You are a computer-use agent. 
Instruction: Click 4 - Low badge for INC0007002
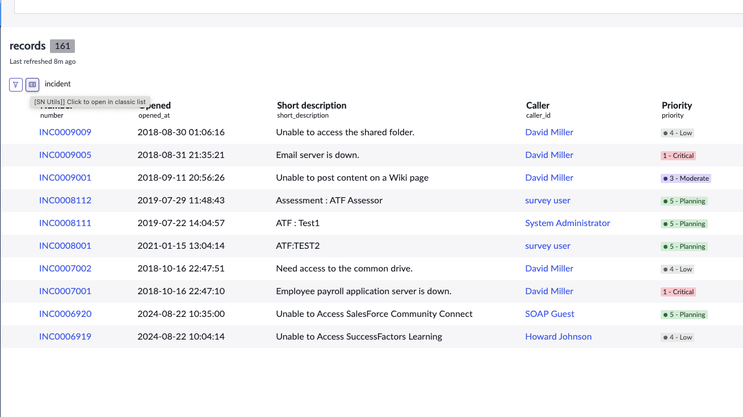677,269
